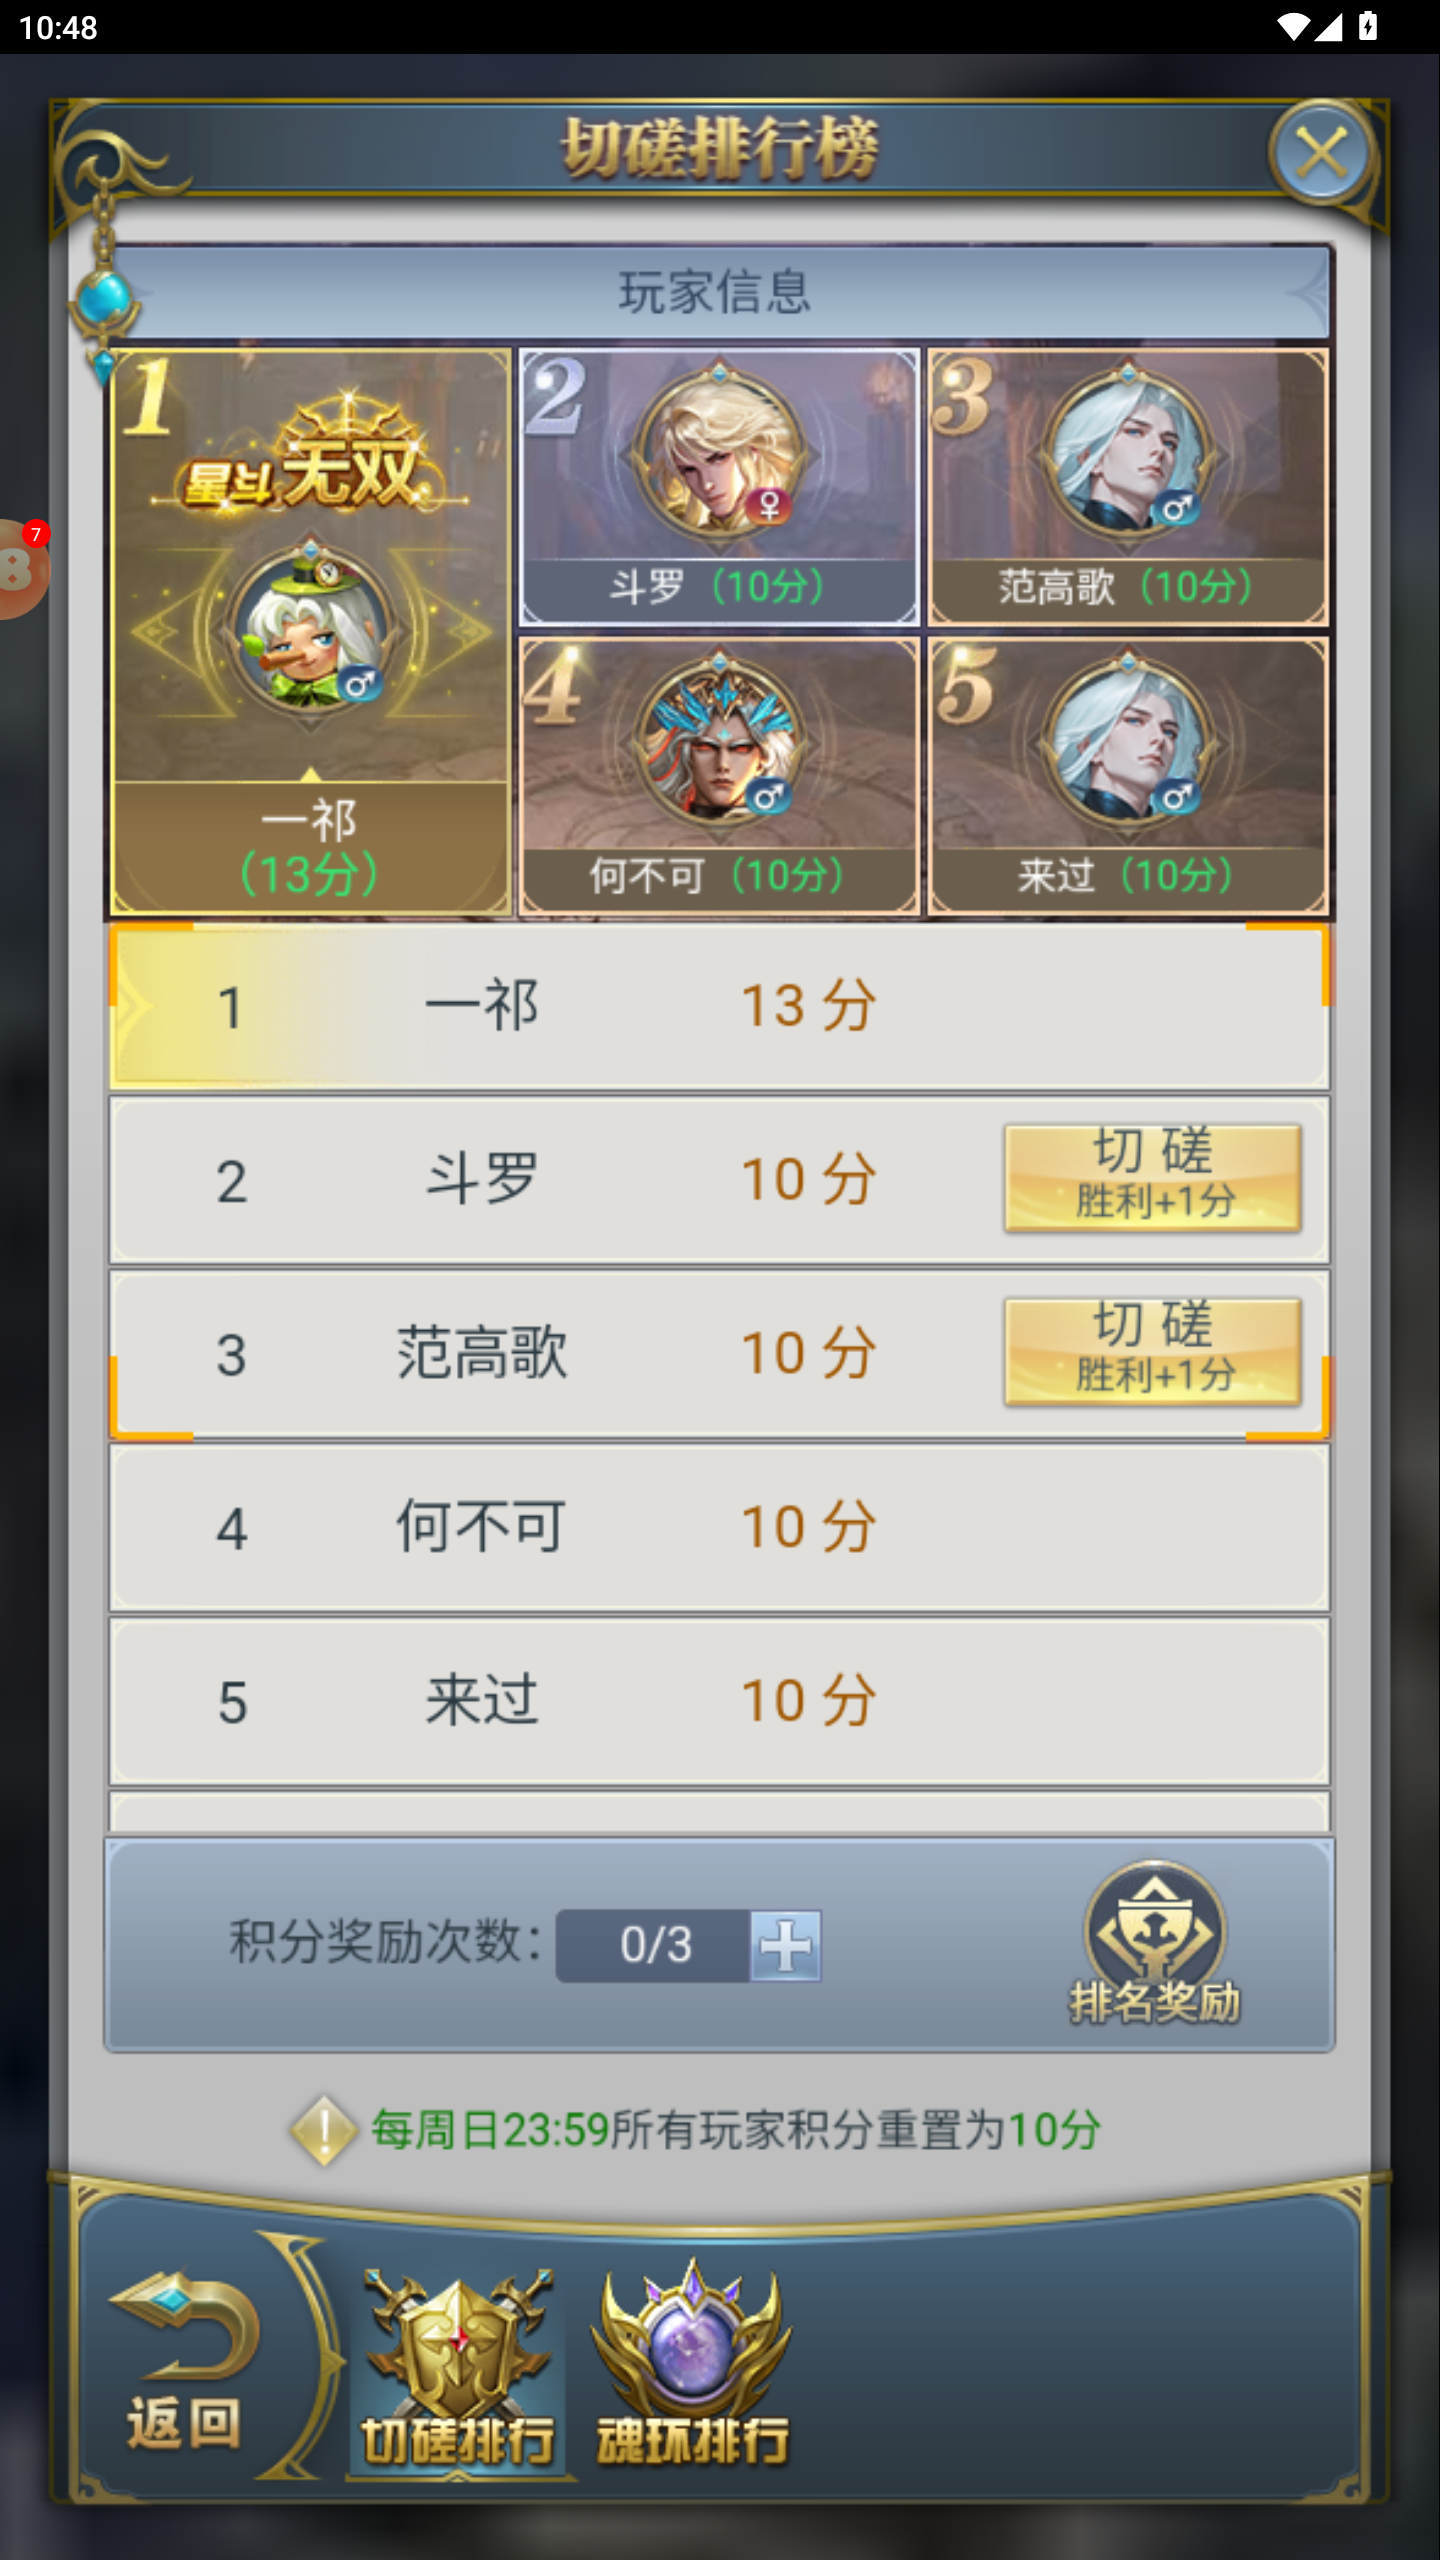Tap the yellow warning exclamation icon
Screen dimensions: 1440x2560
point(323,2130)
